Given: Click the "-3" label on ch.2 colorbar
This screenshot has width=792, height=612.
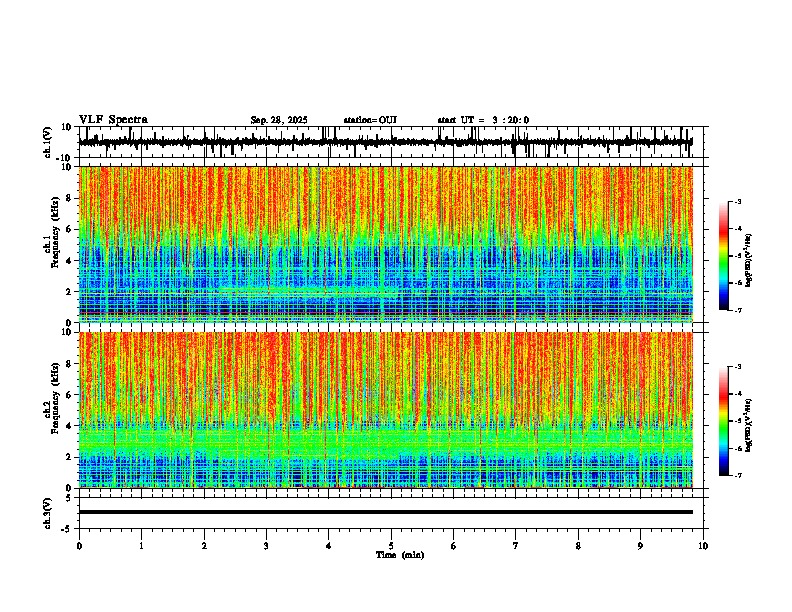Looking at the screenshot, I should coord(738,367).
